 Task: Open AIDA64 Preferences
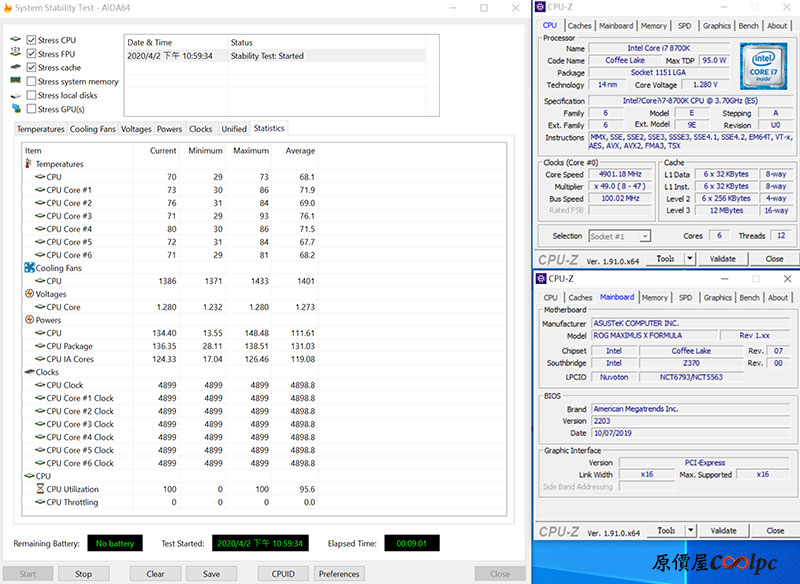pyautogui.click(x=339, y=574)
